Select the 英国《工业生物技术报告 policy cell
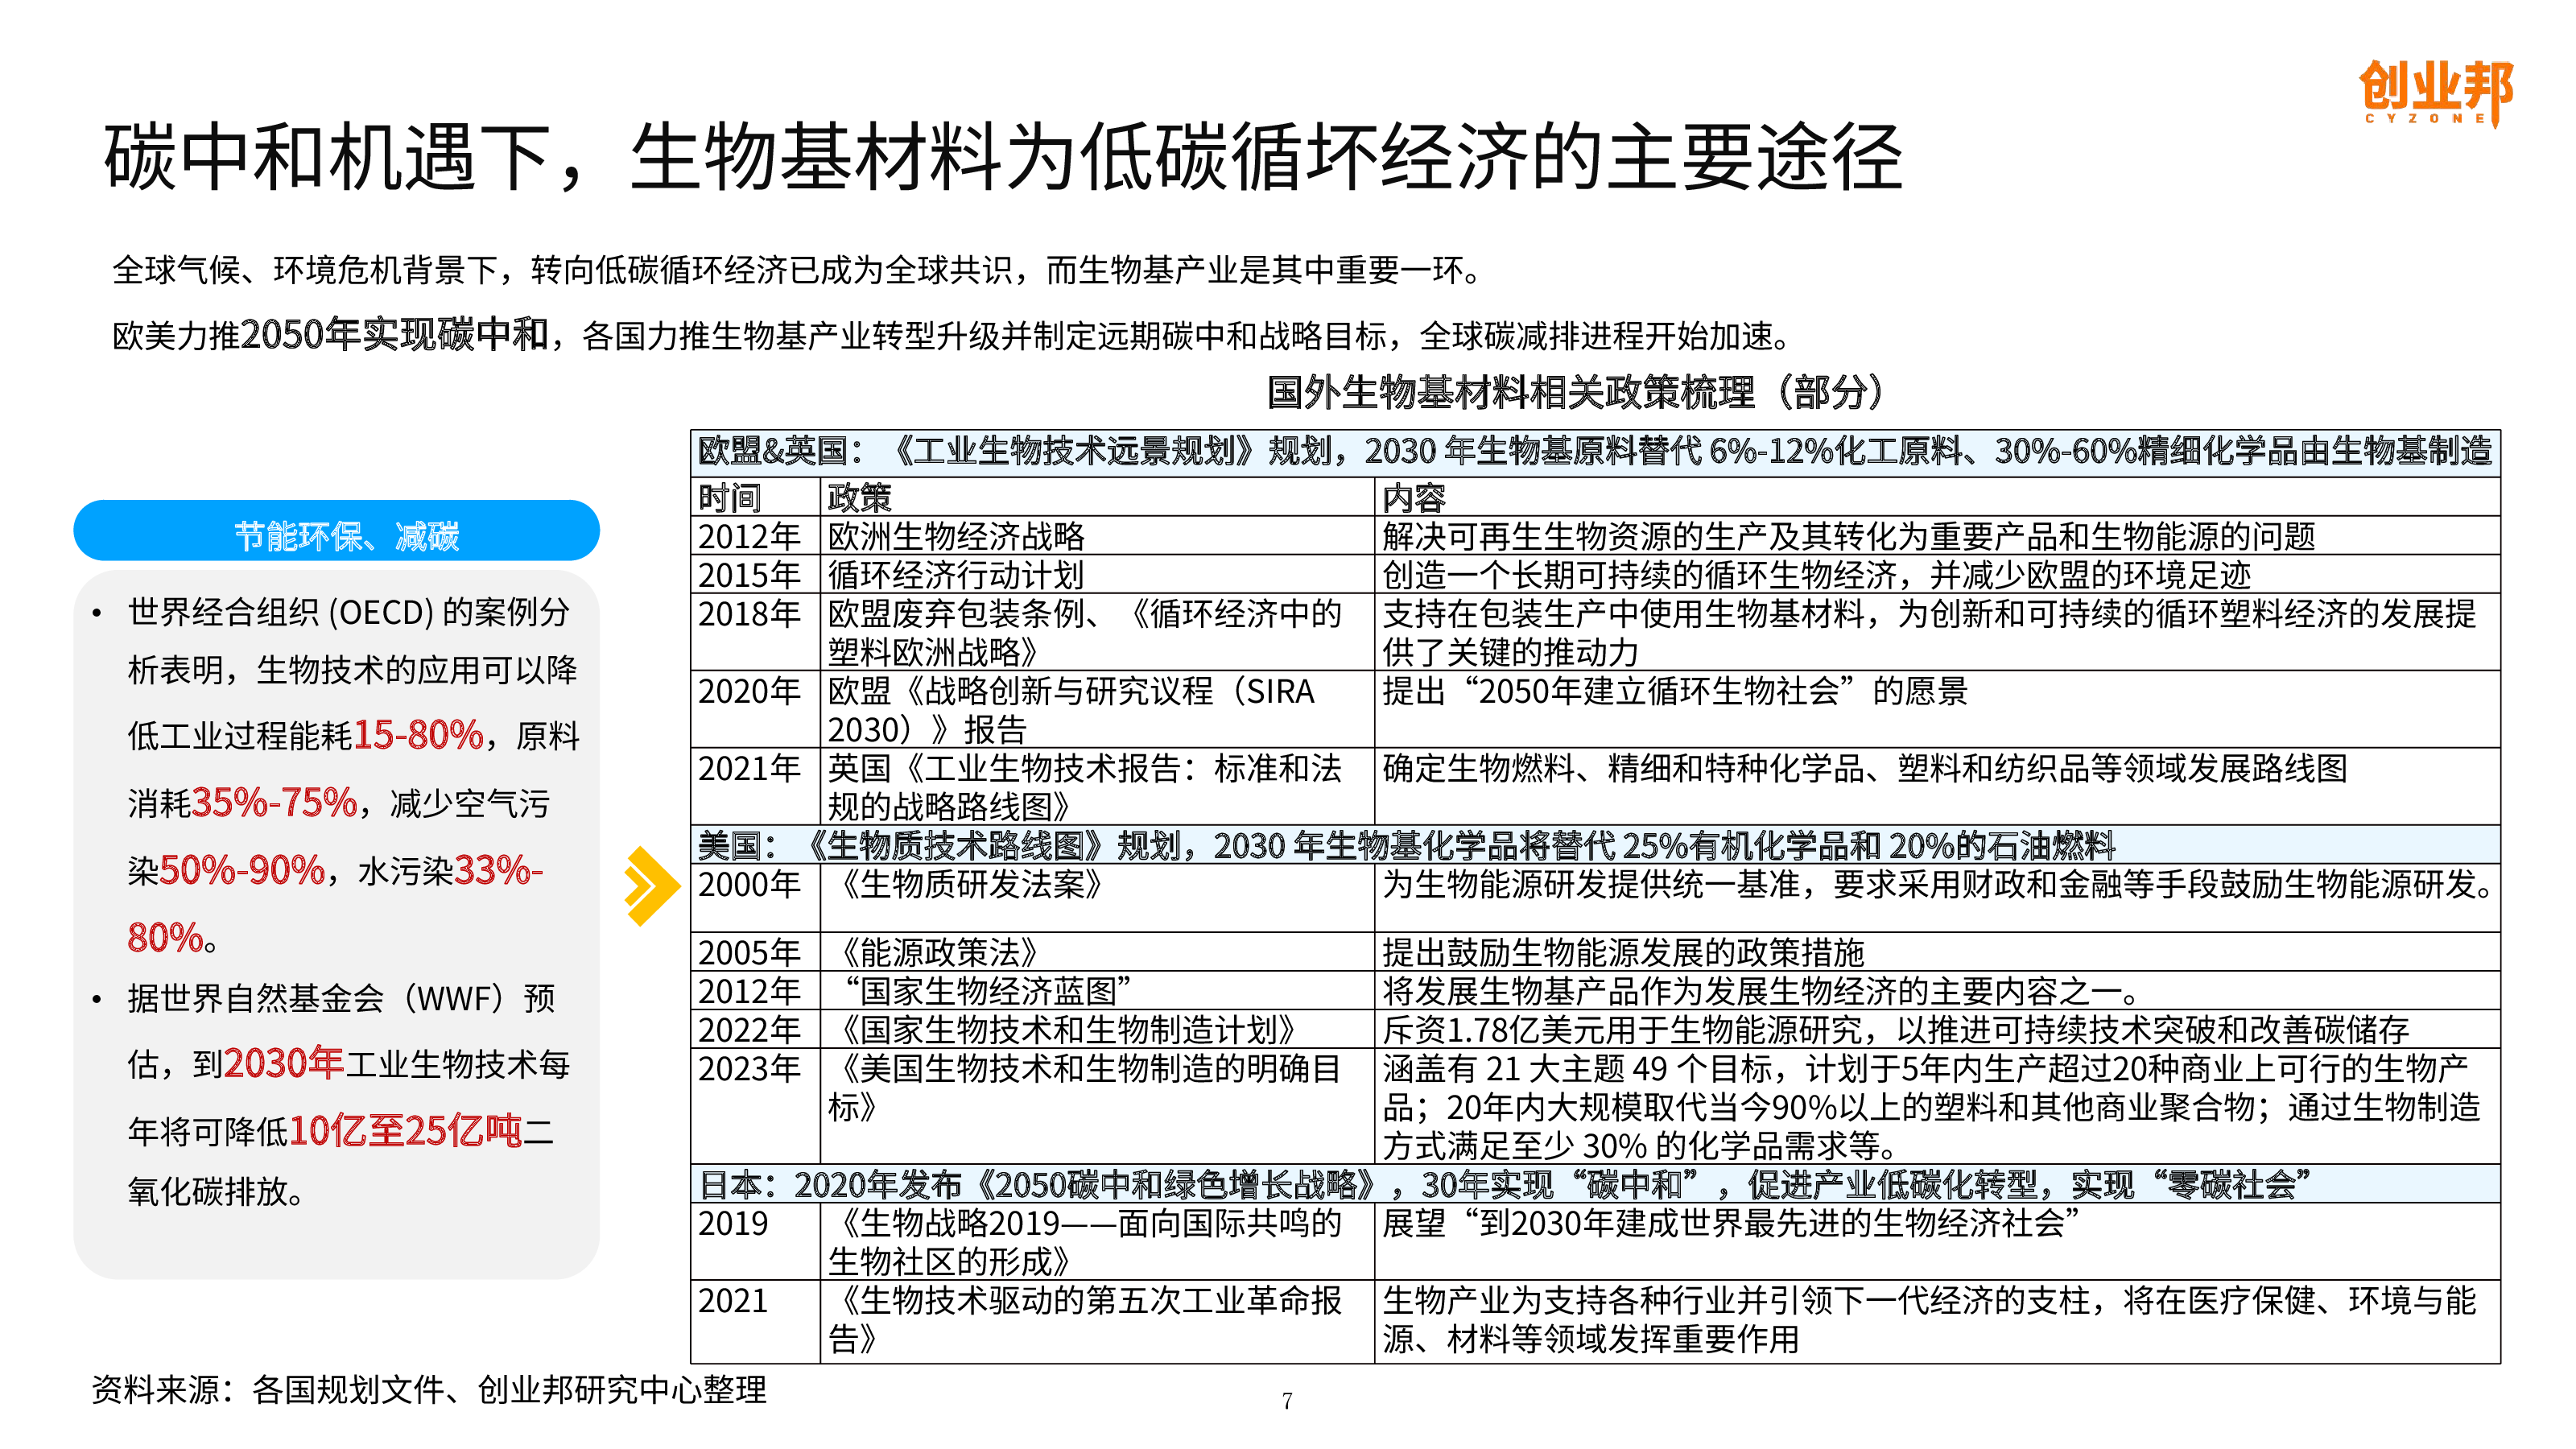The image size is (2576, 1449). click(1097, 786)
